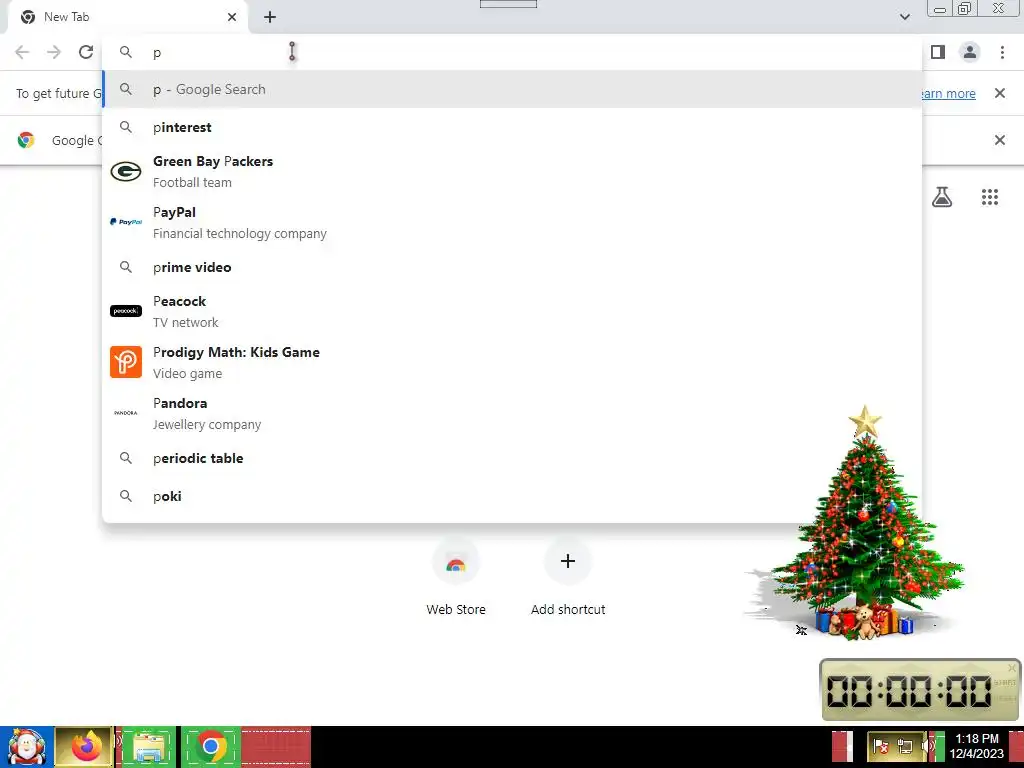
Task: Toggle the side panel icon
Action: click(938, 52)
